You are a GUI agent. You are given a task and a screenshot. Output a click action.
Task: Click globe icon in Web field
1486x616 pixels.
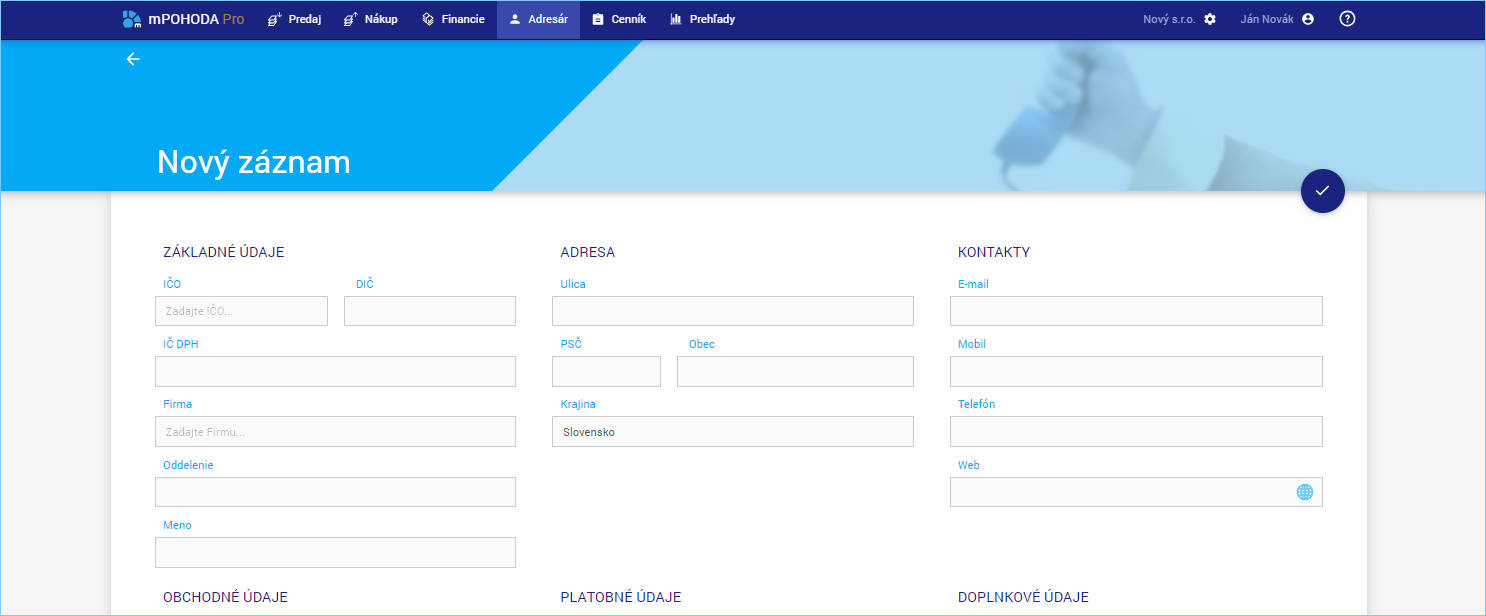[x=1304, y=492]
